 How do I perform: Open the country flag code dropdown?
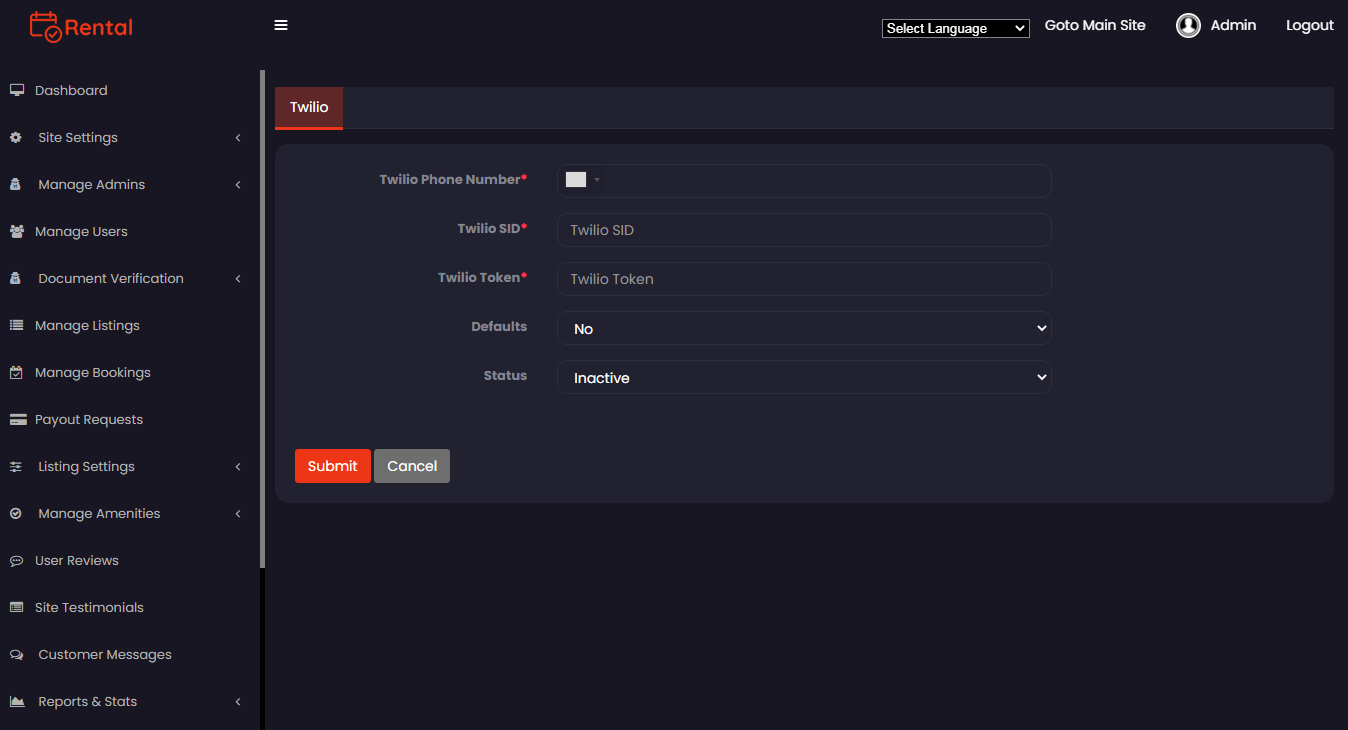[x=583, y=180]
